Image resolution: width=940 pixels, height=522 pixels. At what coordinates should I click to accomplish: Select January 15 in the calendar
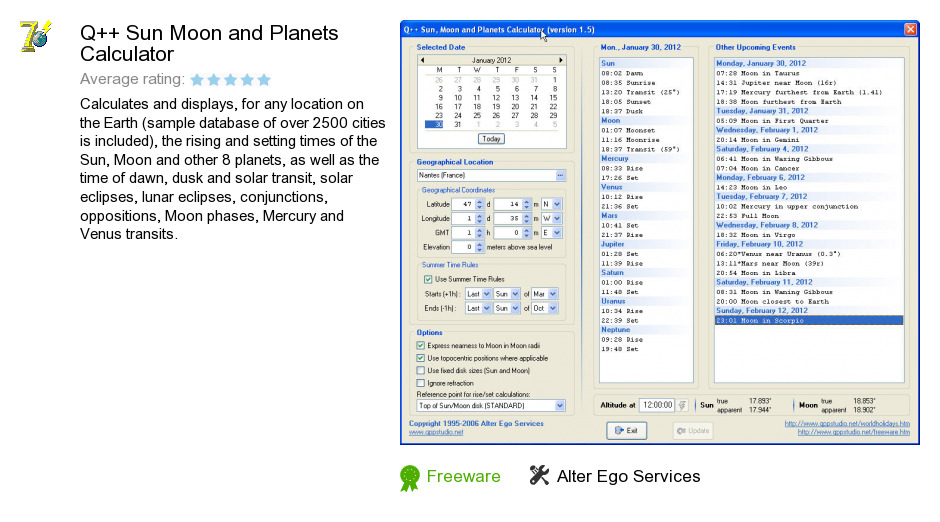(553, 98)
